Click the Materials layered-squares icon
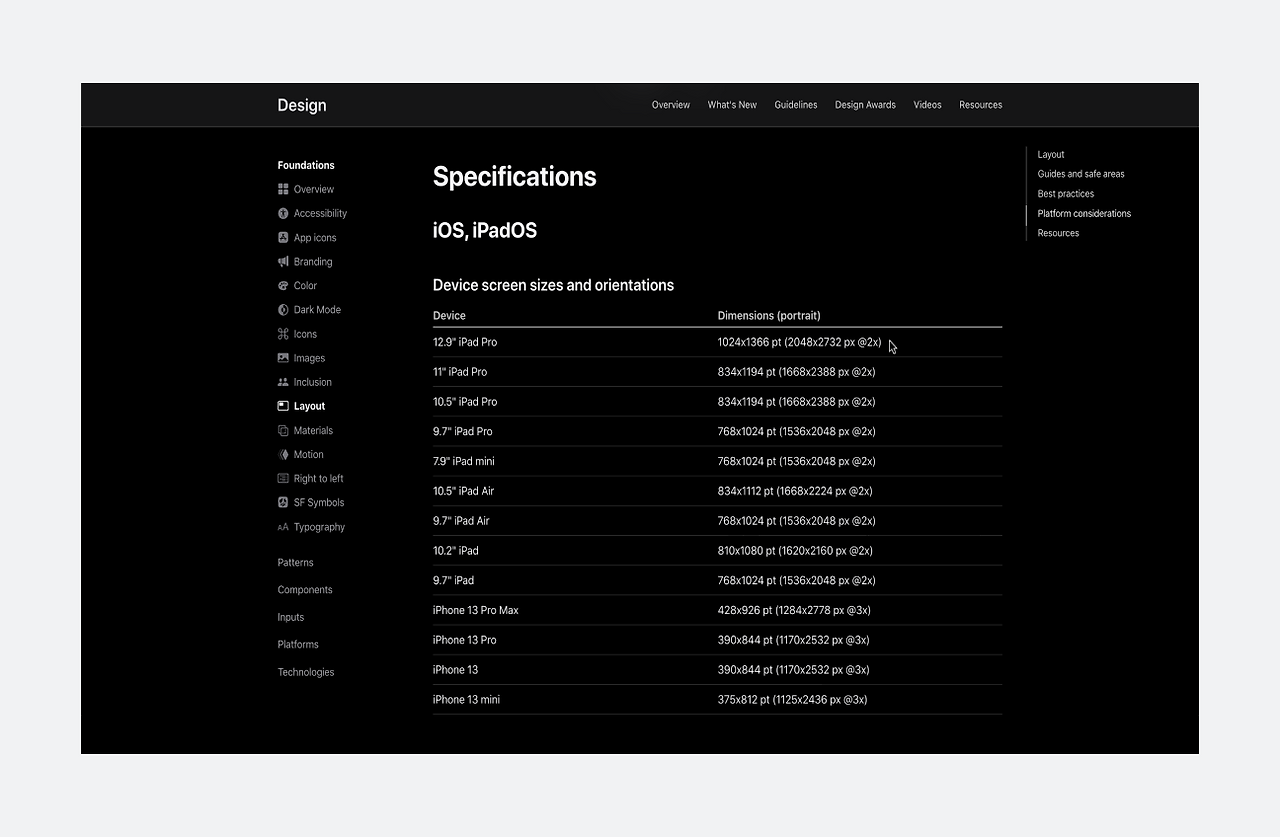 pos(283,430)
